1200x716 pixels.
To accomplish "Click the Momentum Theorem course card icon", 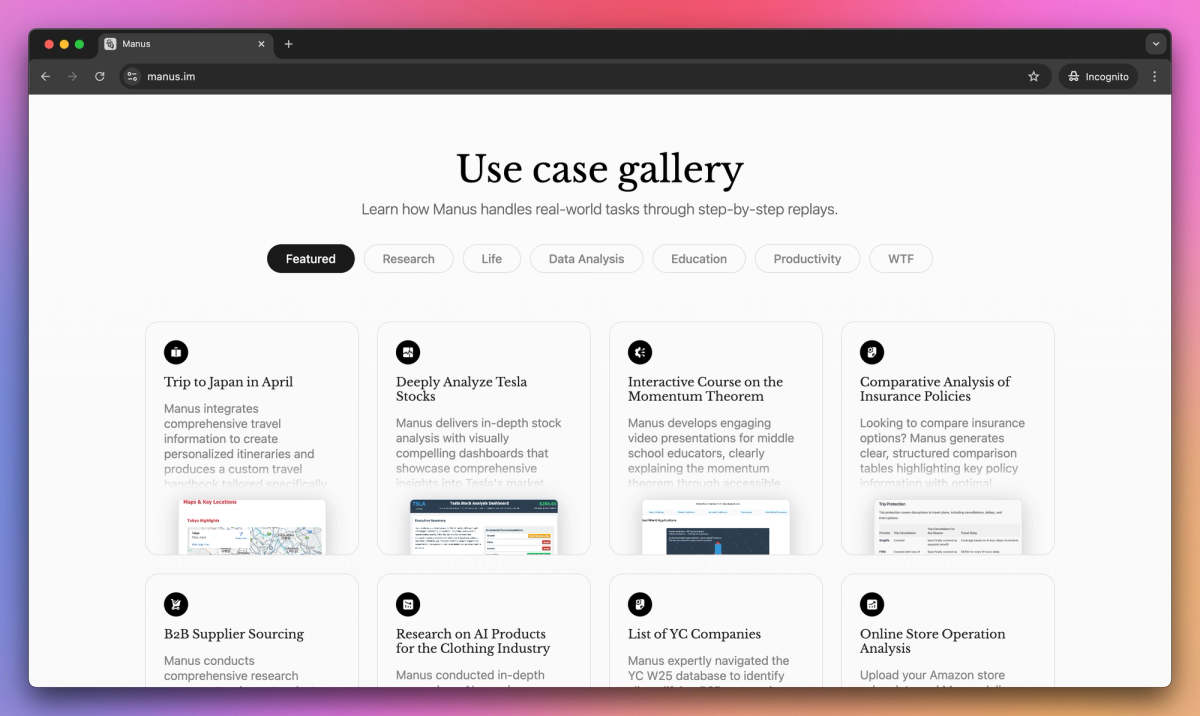I will [x=640, y=352].
